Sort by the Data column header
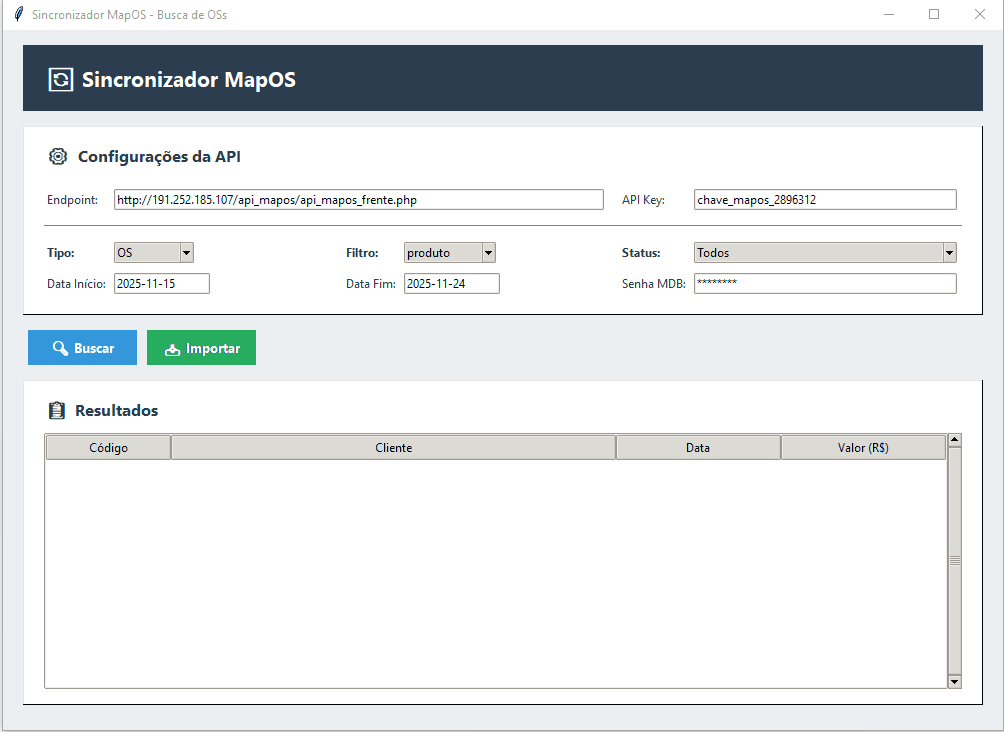Image resolution: width=1004 pixels, height=732 pixels. [x=698, y=448]
